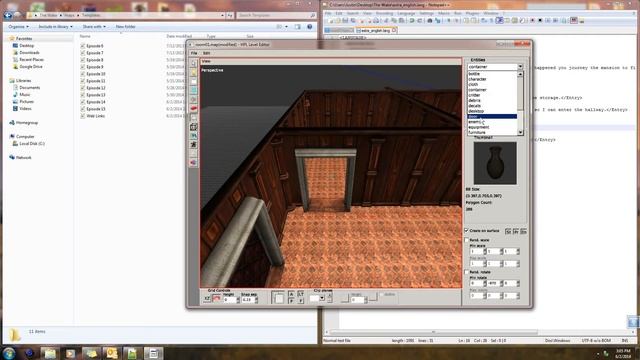Select 'desktop' in the entity category list
Image resolution: width=640 pixels, height=360 pixels.
pos(492,111)
